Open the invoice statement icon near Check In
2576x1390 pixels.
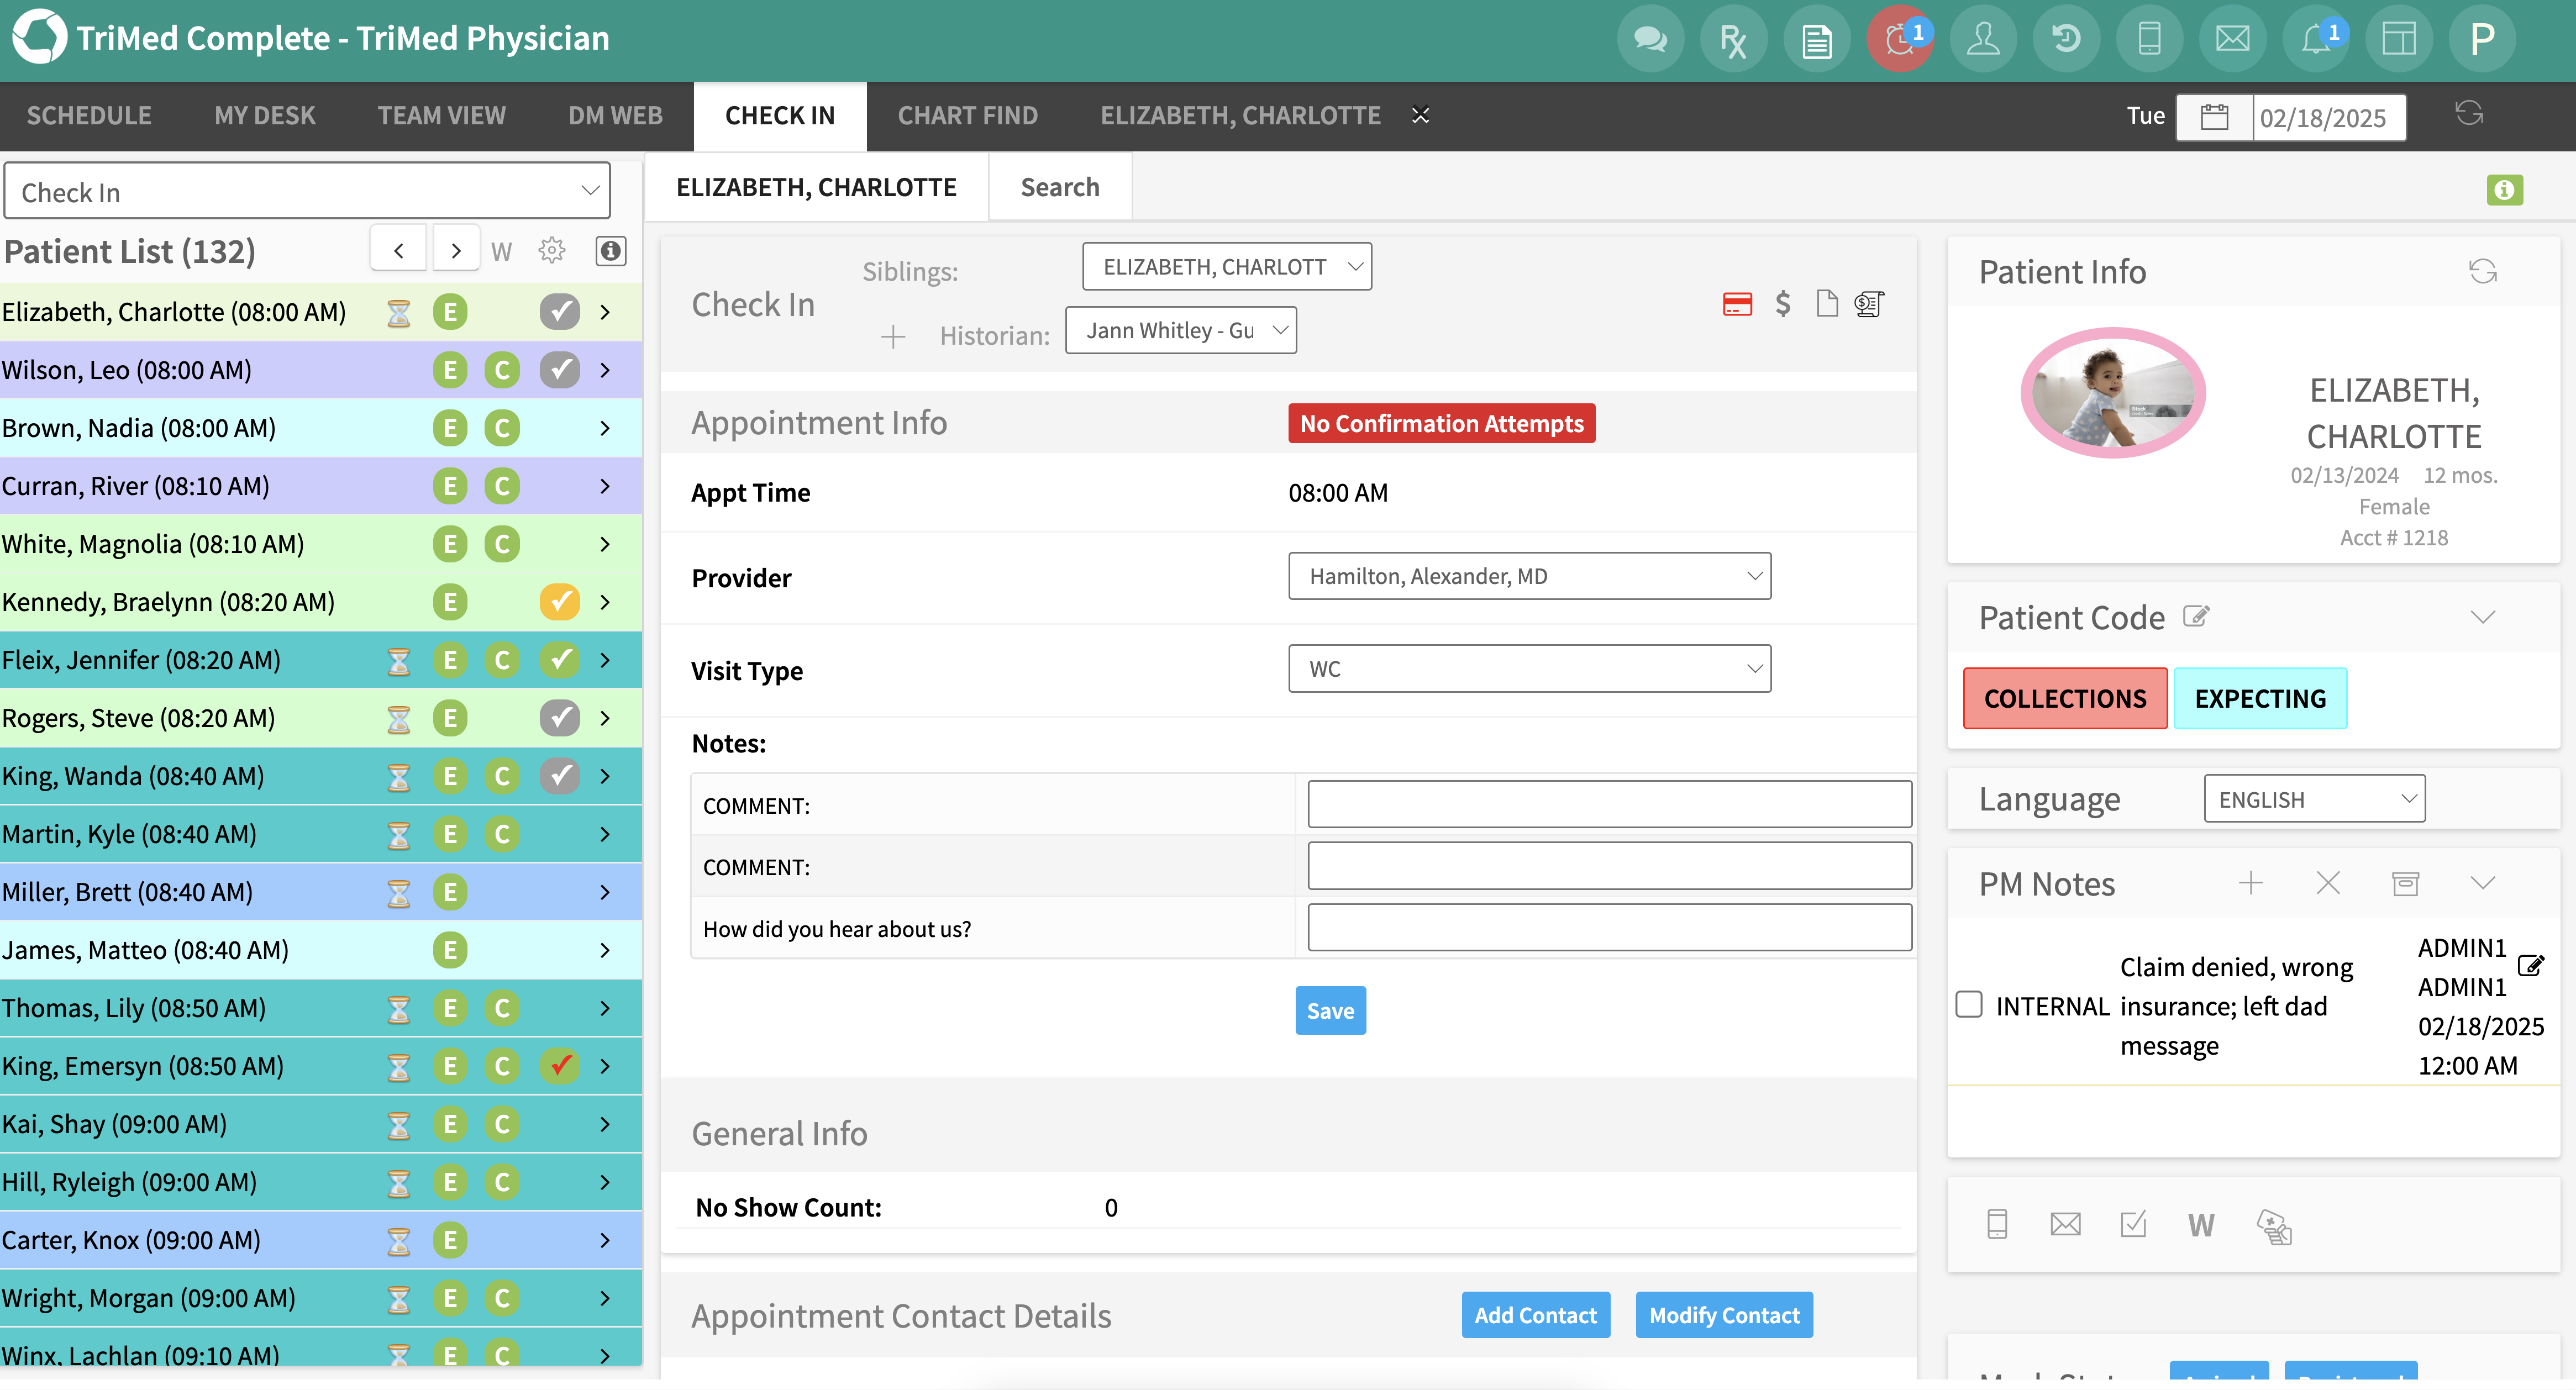[x=1869, y=304]
